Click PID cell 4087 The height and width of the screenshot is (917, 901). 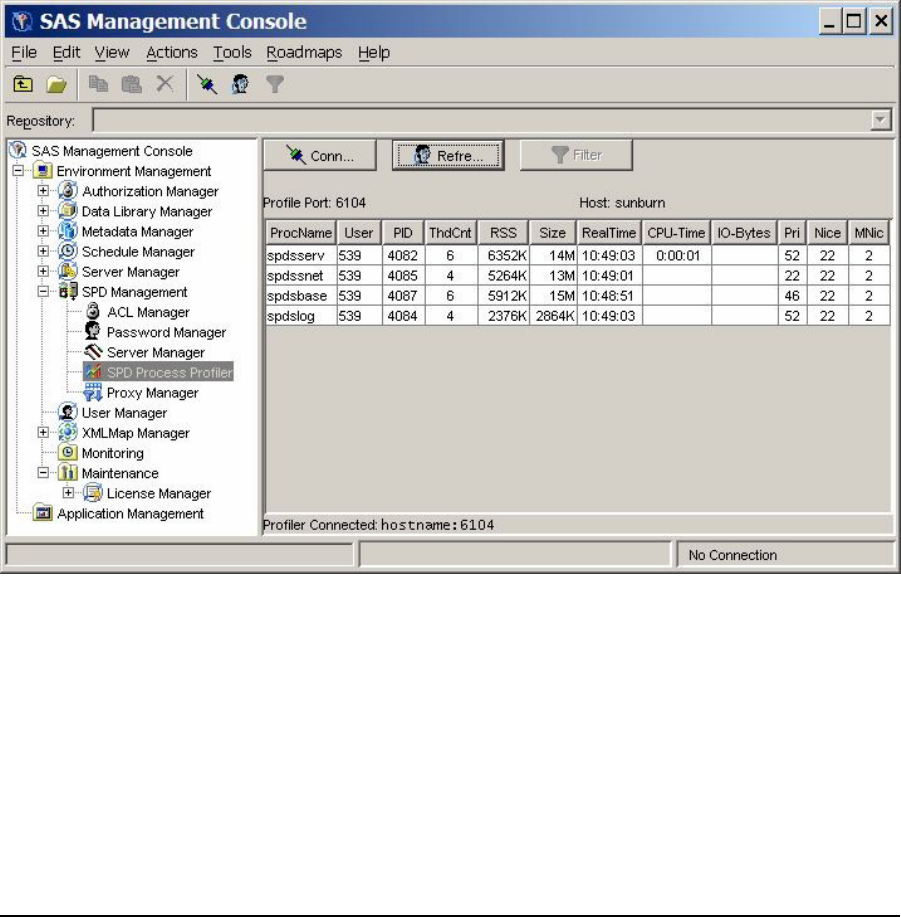pos(403,295)
